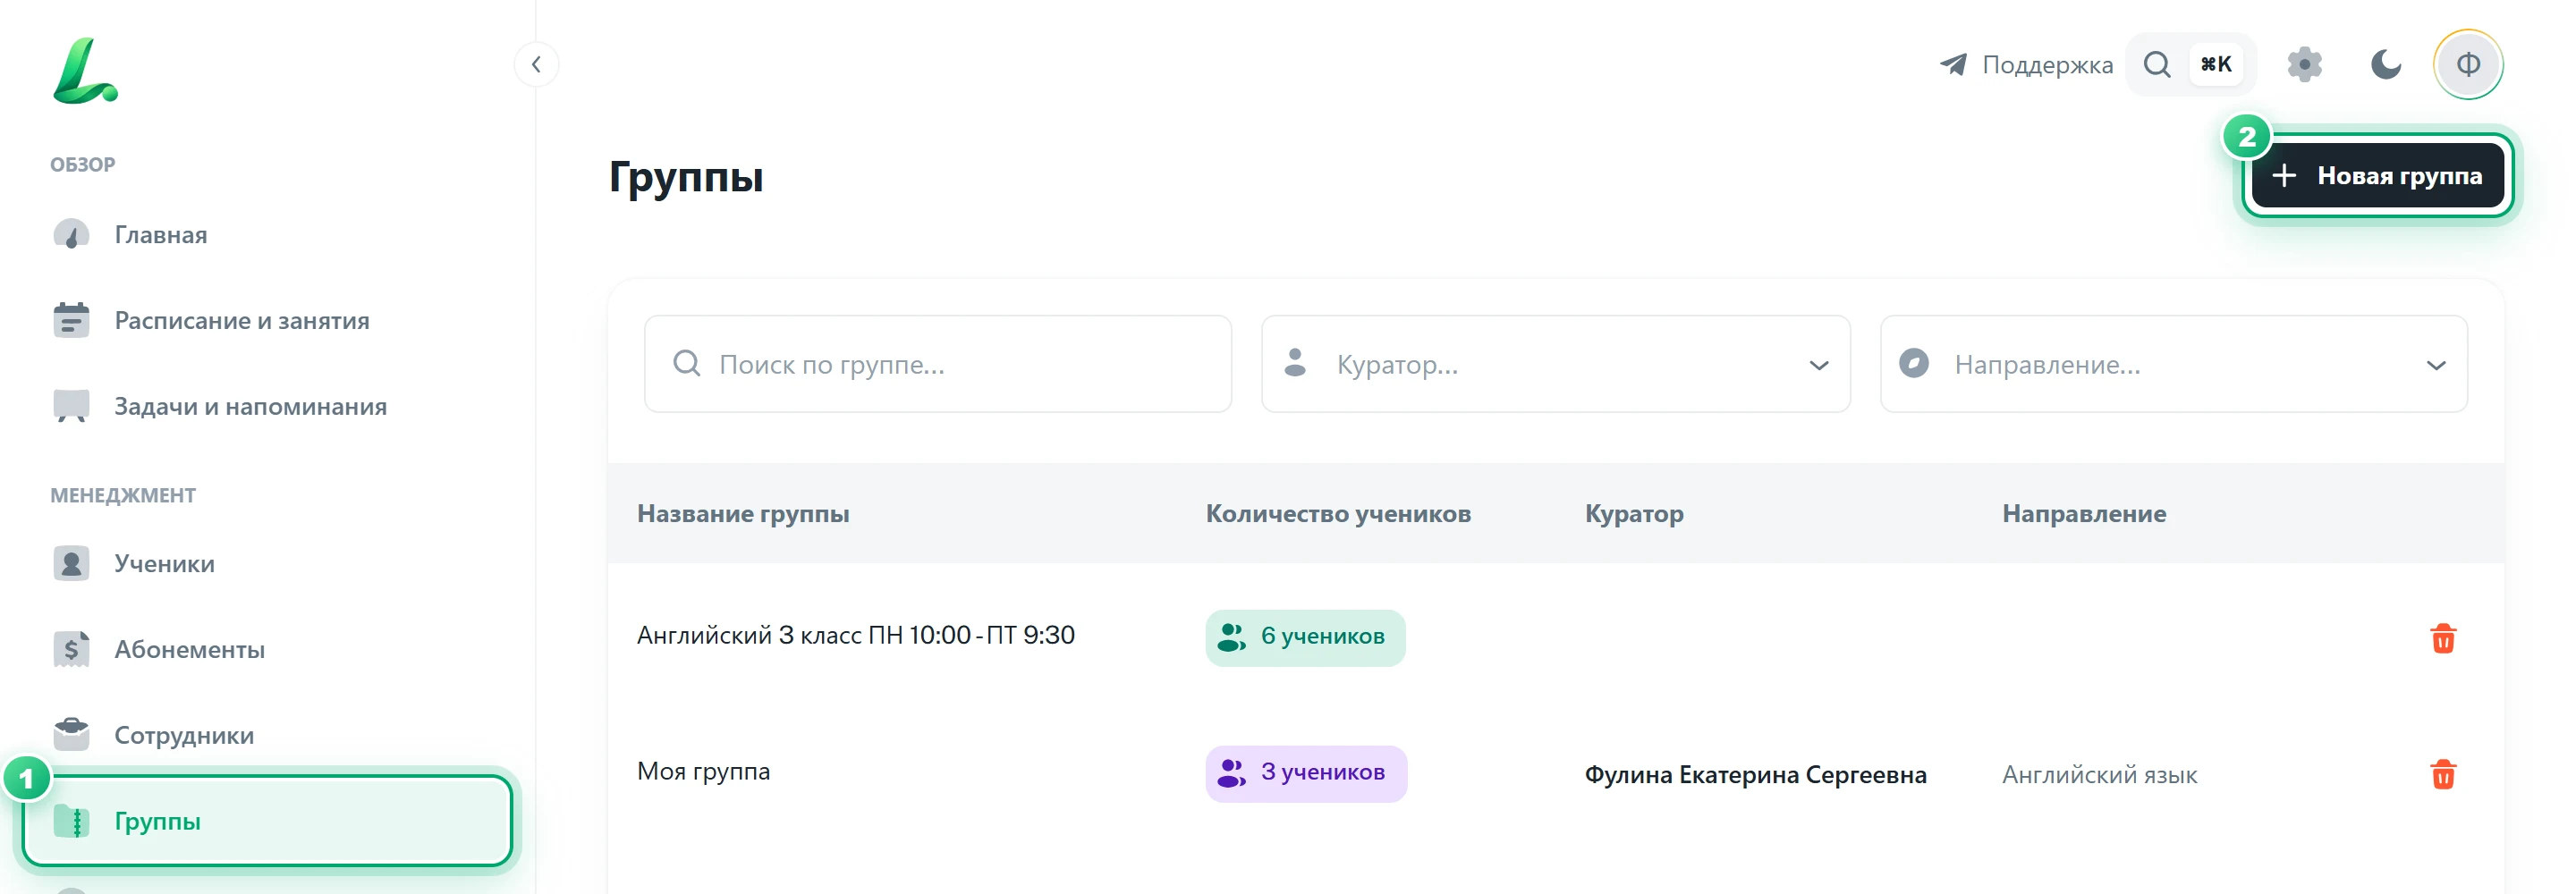The width and height of the screenshot is (2576, 894).
Task: Click the Главная gauge icon
Action: [x=71, y=235]
